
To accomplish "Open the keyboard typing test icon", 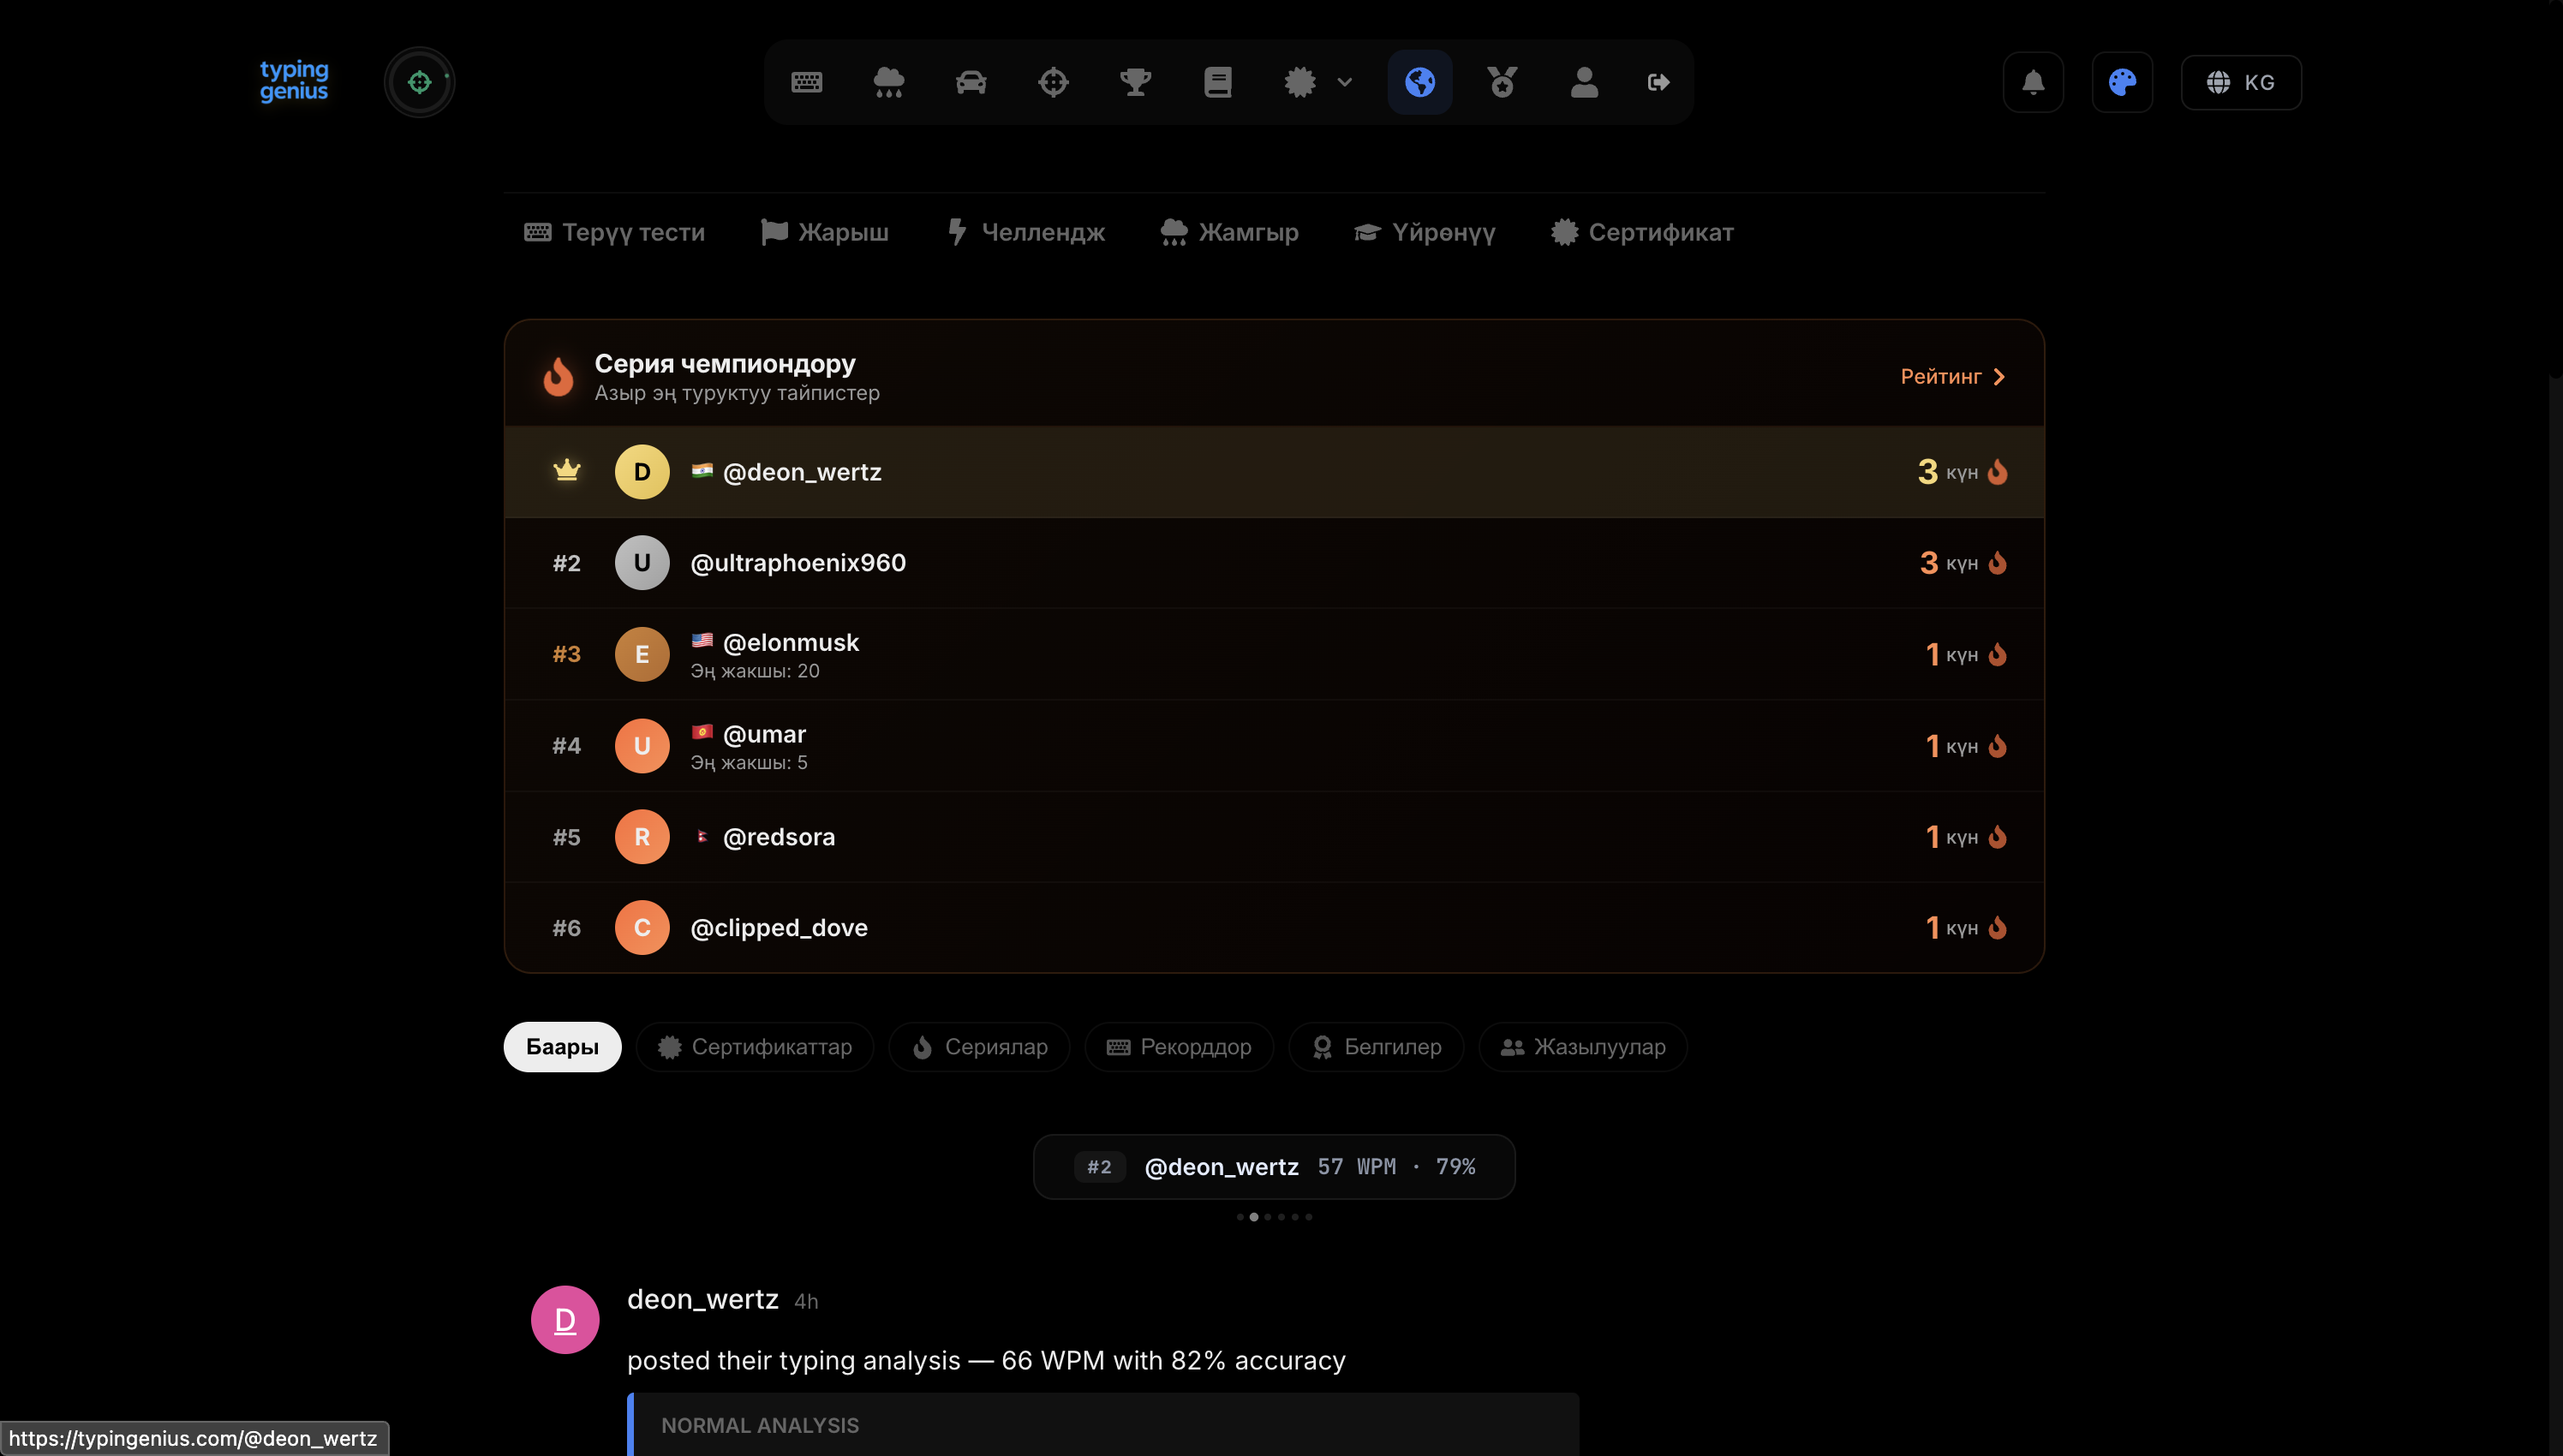I will click(x=806, y=82).
